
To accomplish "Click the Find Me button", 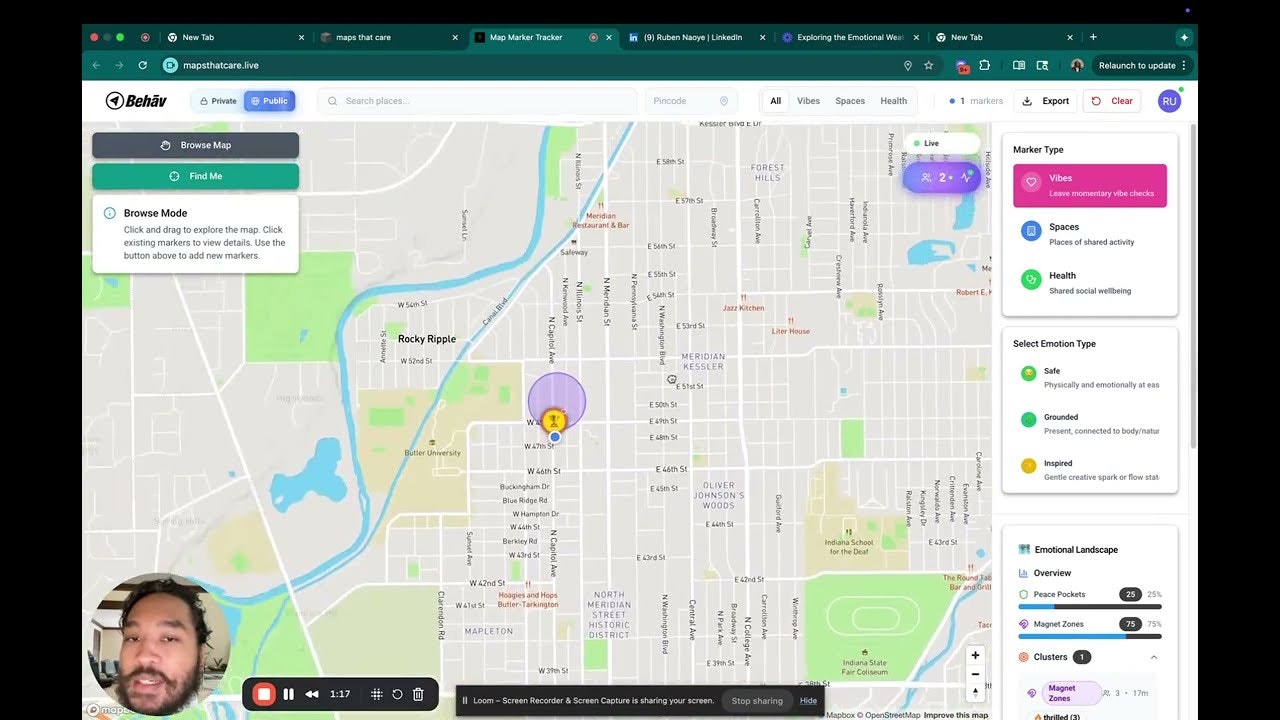I will [x=195, y=175].
